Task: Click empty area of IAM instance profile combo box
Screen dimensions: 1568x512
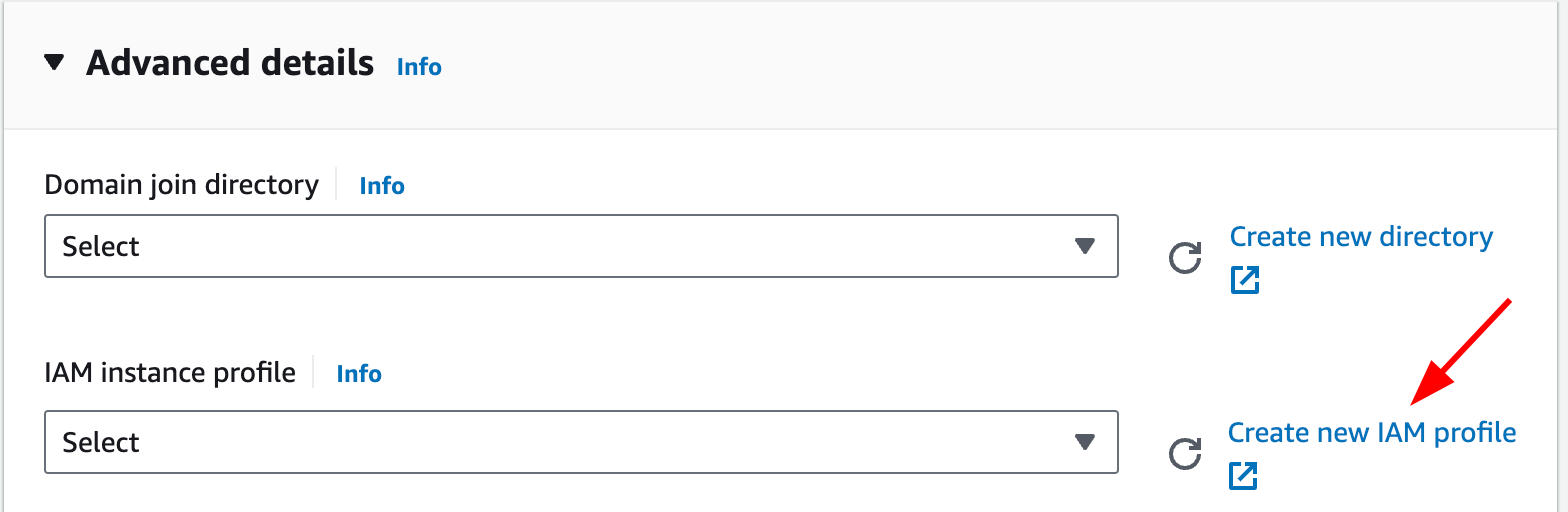Action: [600, 442]
